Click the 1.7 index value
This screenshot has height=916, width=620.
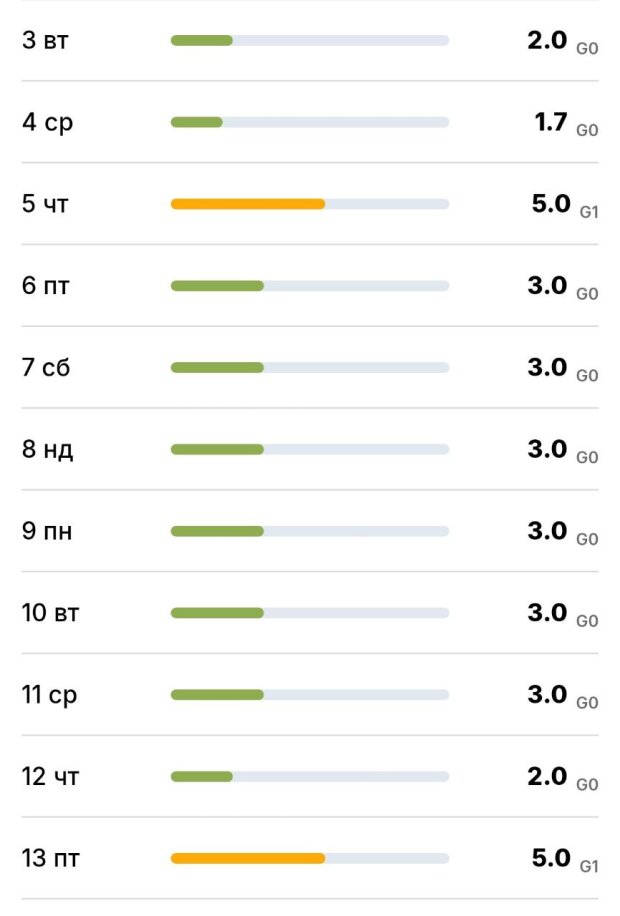click(x=551, y=122)
